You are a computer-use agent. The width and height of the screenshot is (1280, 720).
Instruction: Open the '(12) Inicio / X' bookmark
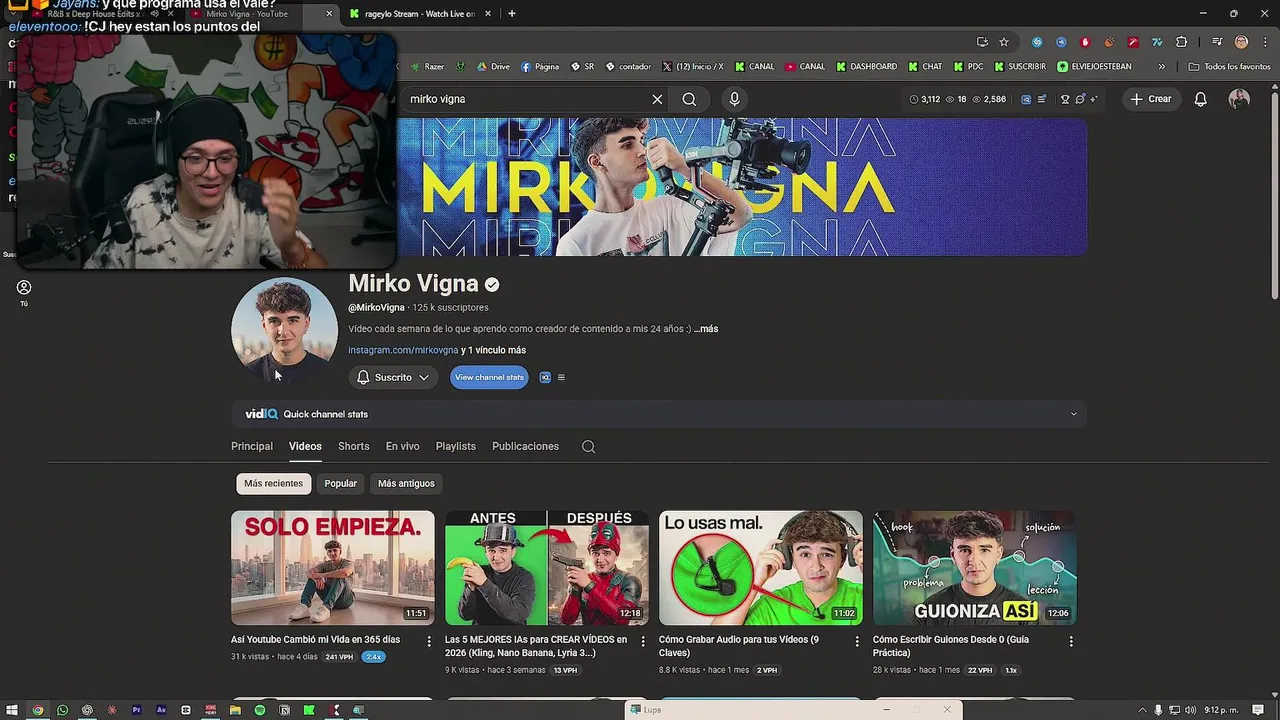[x=692, y=67]
